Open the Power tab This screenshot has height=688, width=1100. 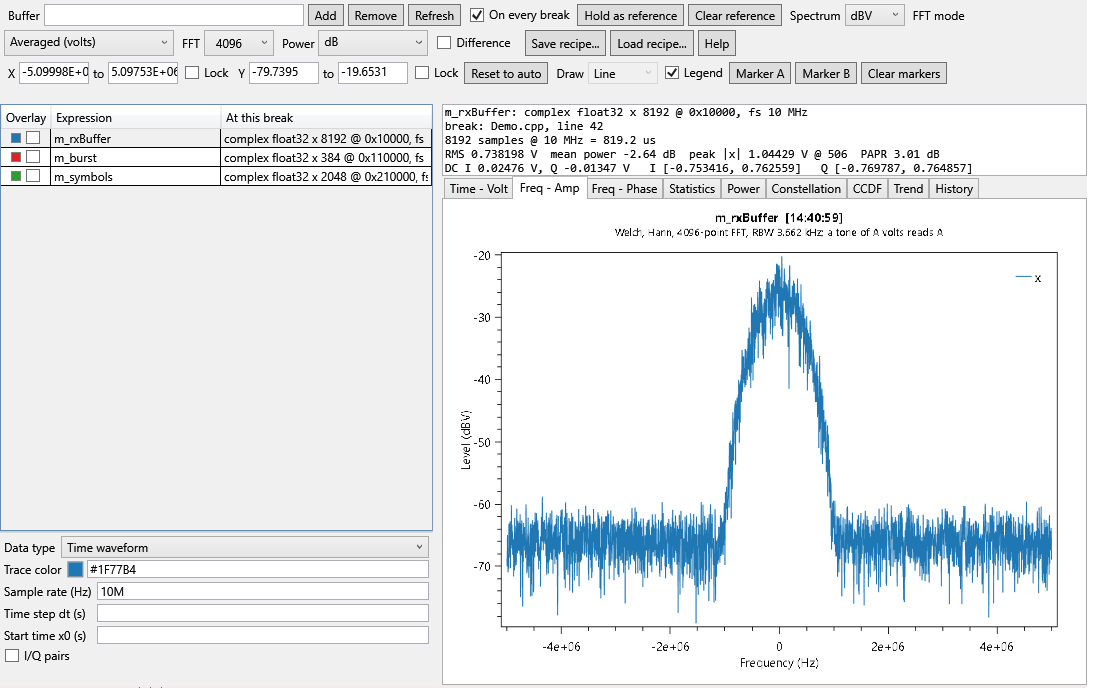[x=743, y=189]
